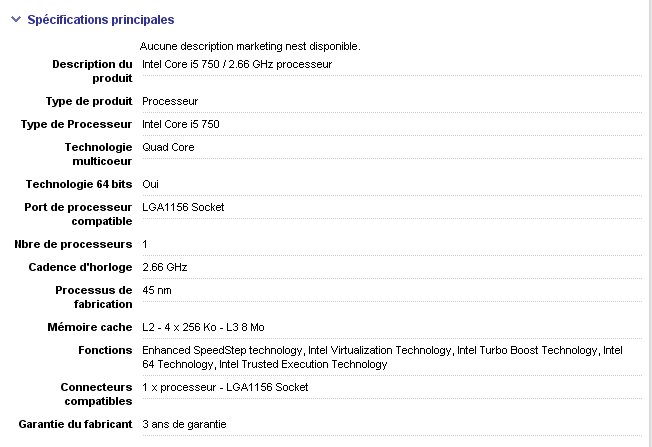
Task: Collapse the Spécifications principales chevron arrow
Action: tap(15, 19)
